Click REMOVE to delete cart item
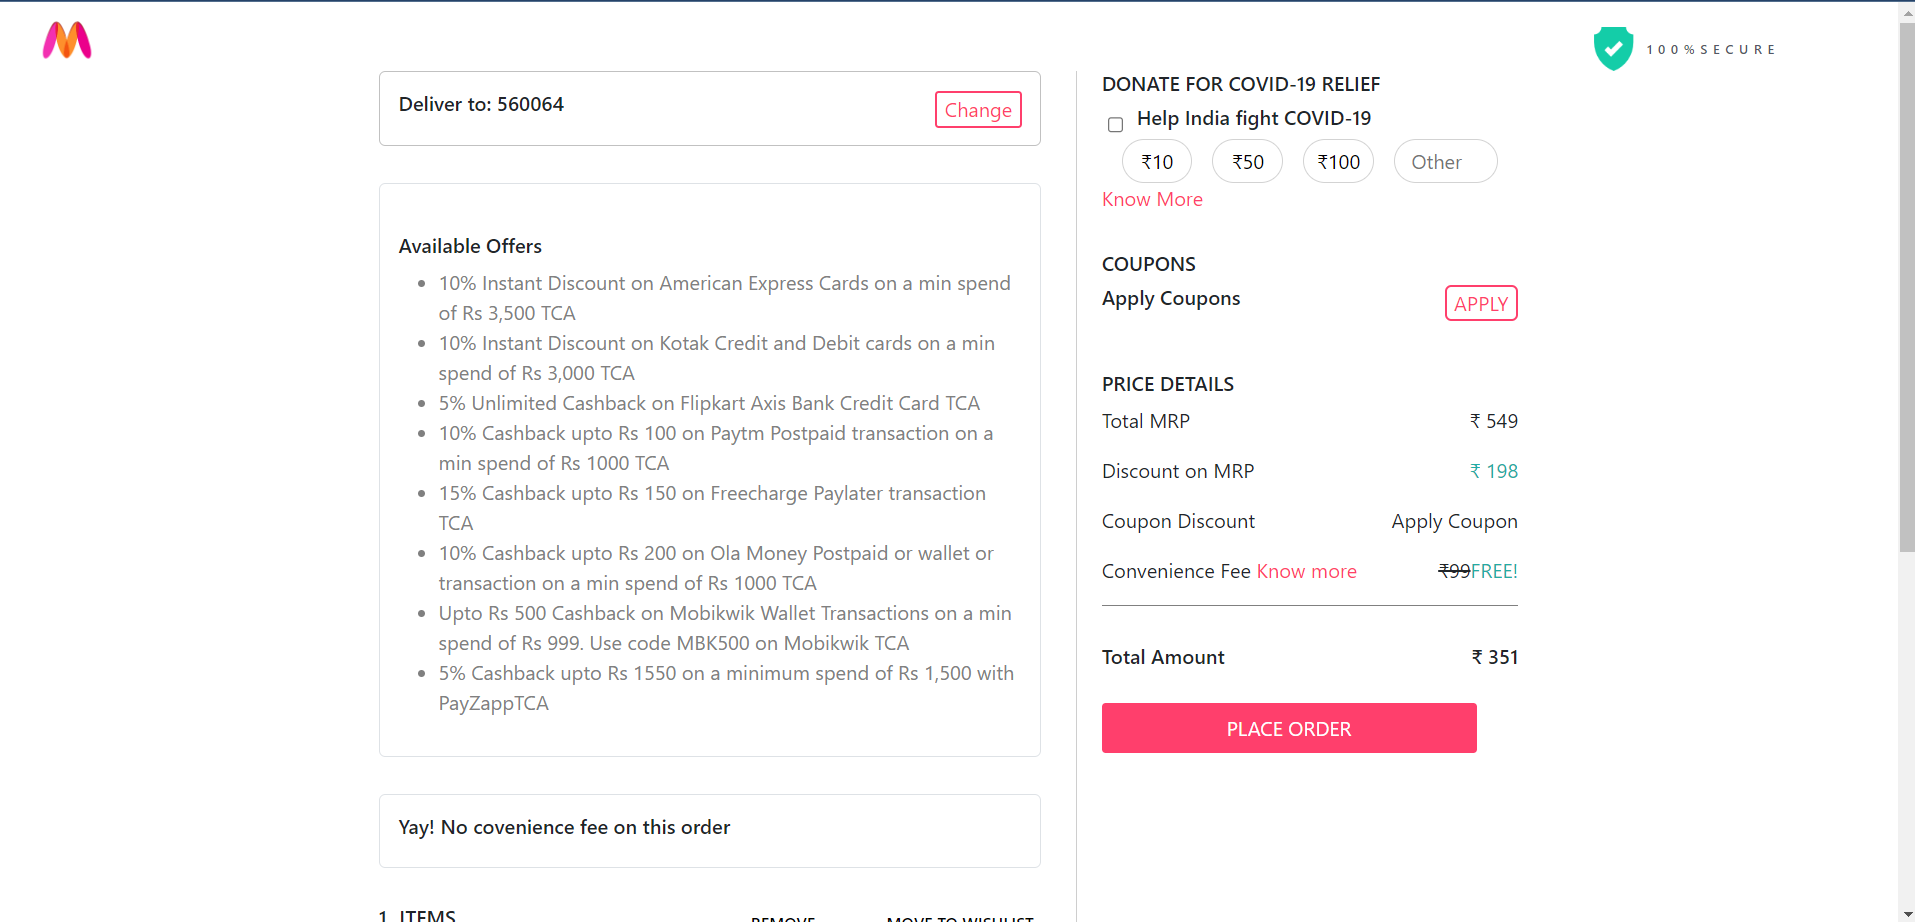Viewport: 1915px width, 922px height. (x=782, y=917)
